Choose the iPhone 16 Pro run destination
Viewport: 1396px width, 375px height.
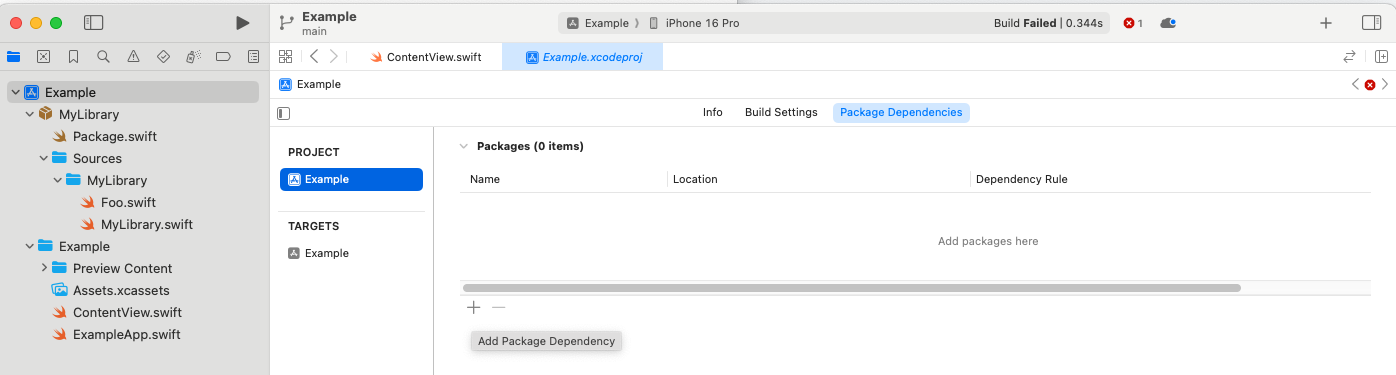pos(694,23)
